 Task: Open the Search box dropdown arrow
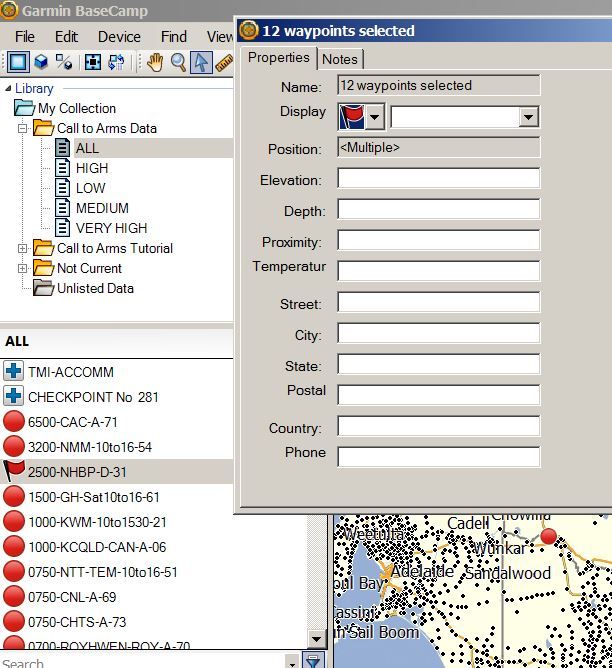click(x=292, y=663)
